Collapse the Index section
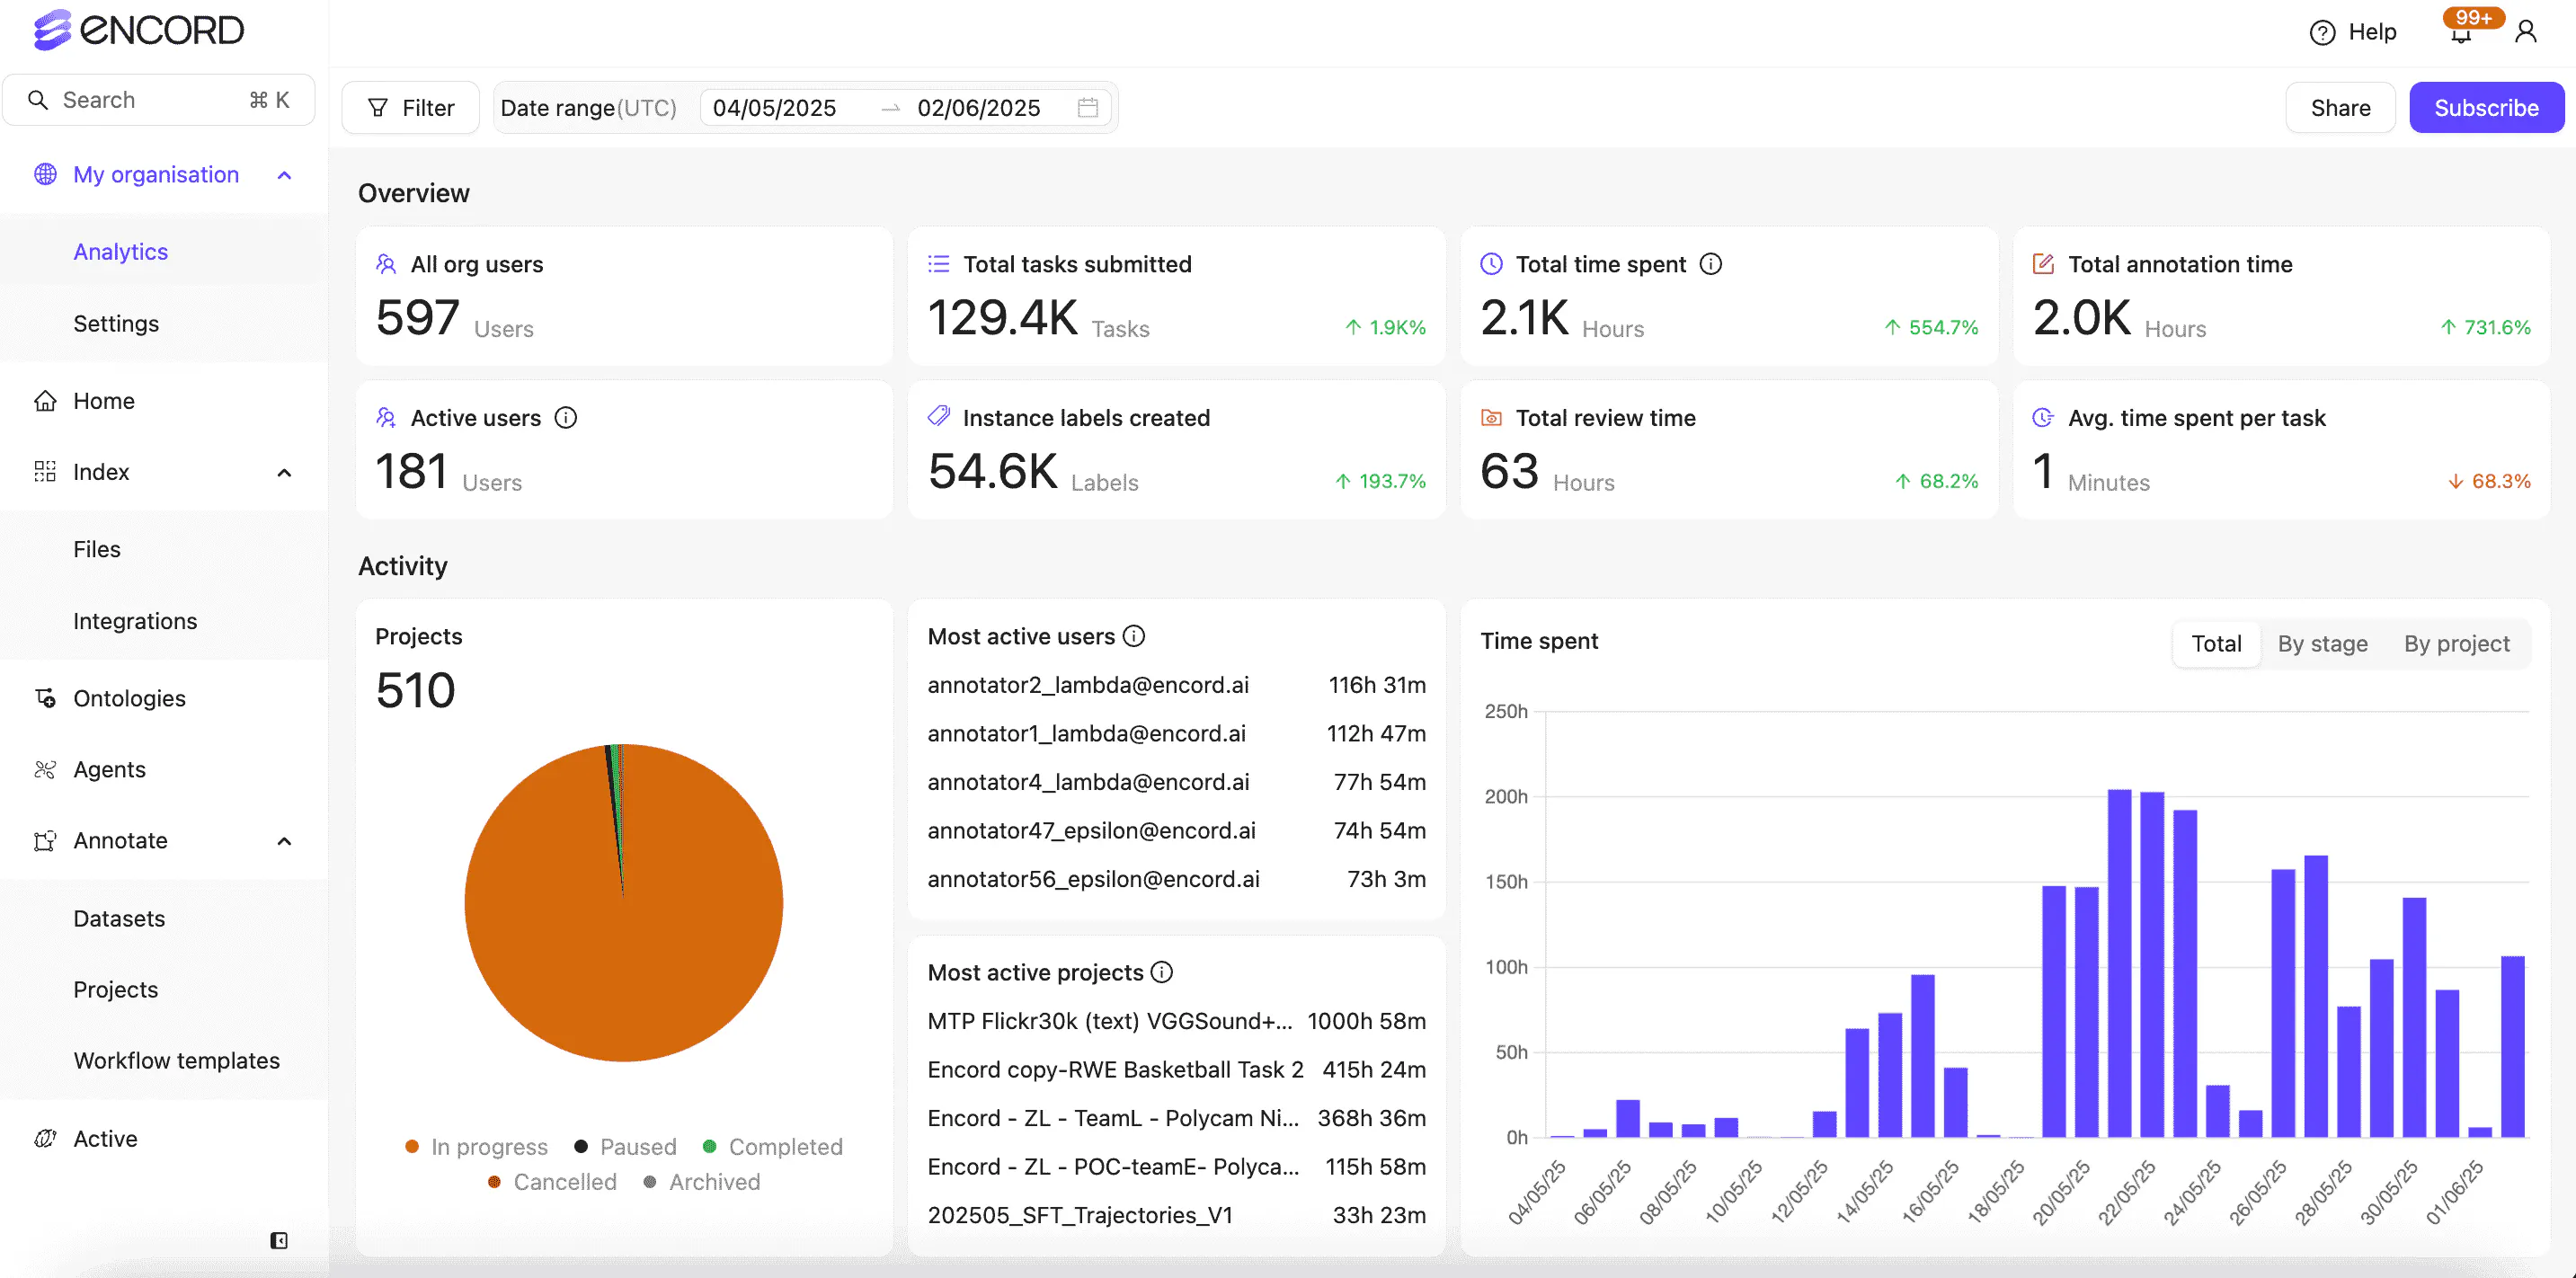2576x1278 pixels. point(284,472)
